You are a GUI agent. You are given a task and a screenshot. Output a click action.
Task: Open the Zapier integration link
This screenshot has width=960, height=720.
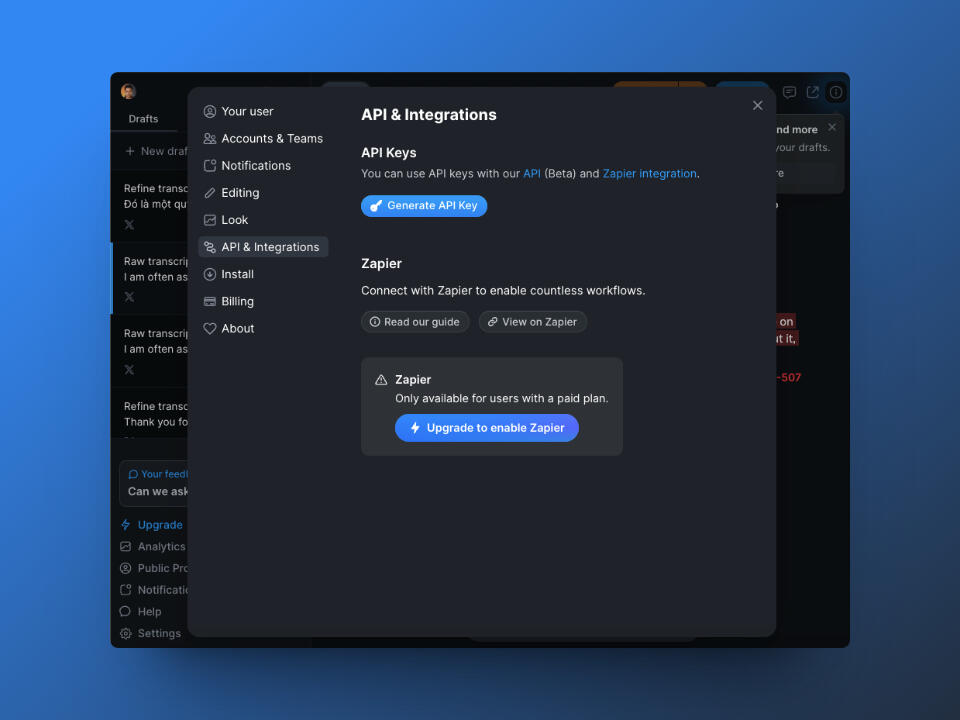click(x=649, y=173)
